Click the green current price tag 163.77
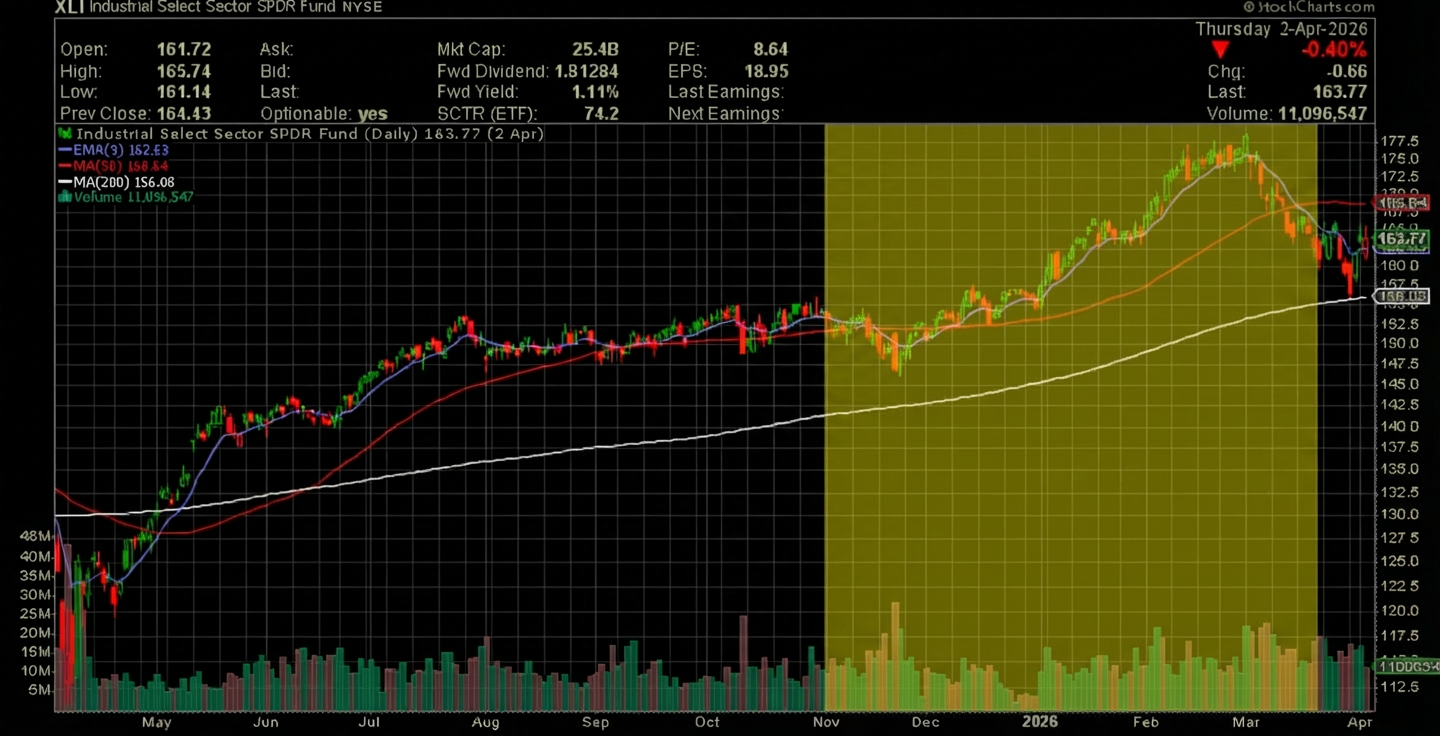 pyautogui.click(x=1400, y=239)
